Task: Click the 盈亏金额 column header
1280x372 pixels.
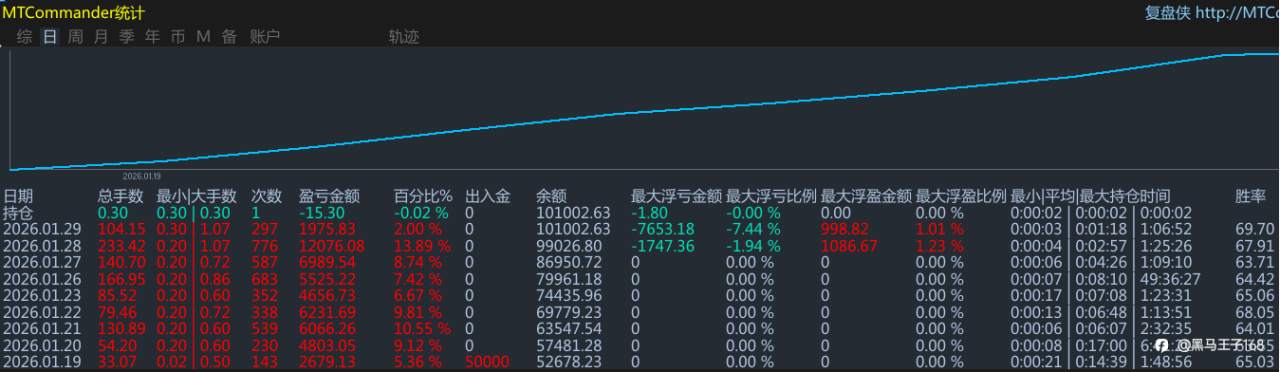Action: point(329,196)
